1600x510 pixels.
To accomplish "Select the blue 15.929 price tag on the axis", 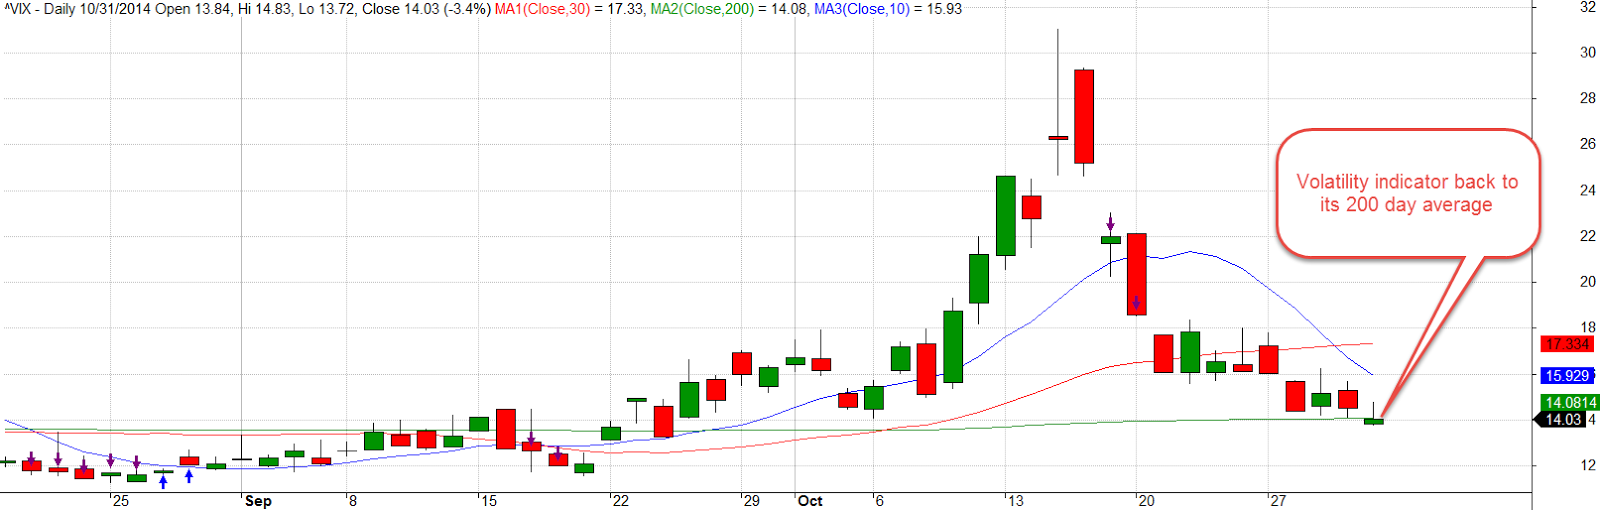I will click(x=1566, y=376).
